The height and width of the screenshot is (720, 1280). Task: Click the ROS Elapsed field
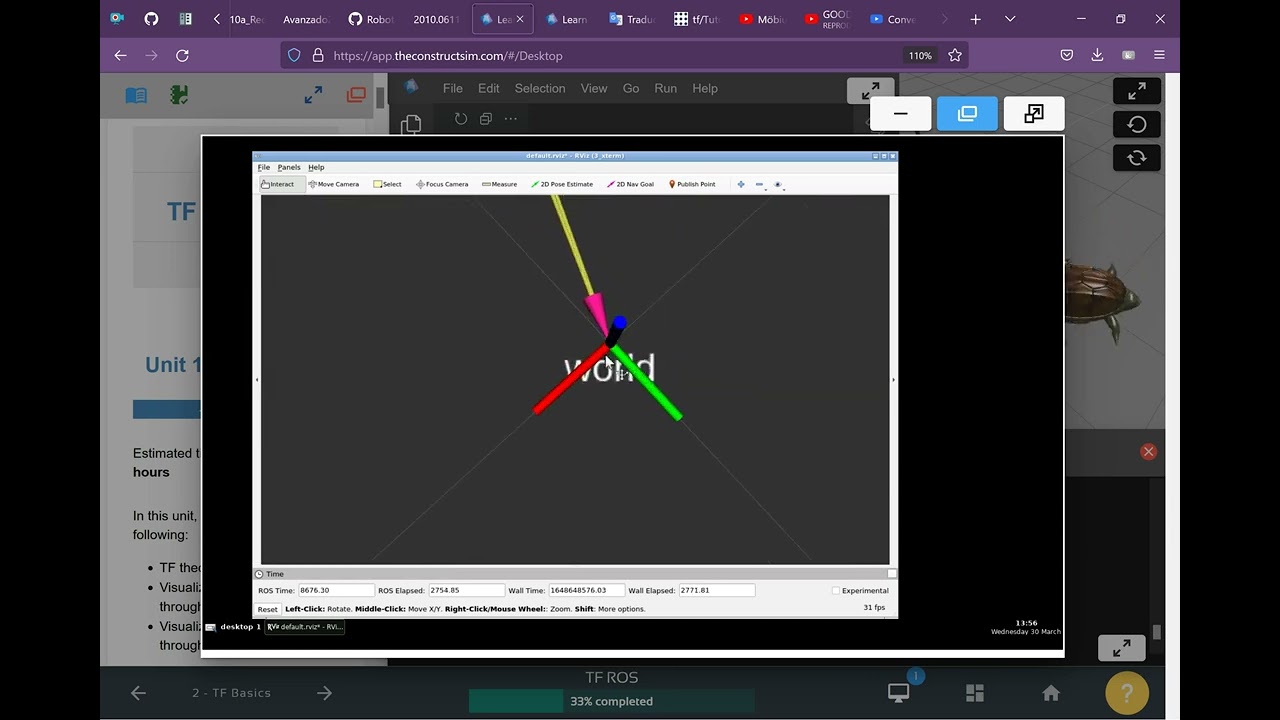coord(466,591)
